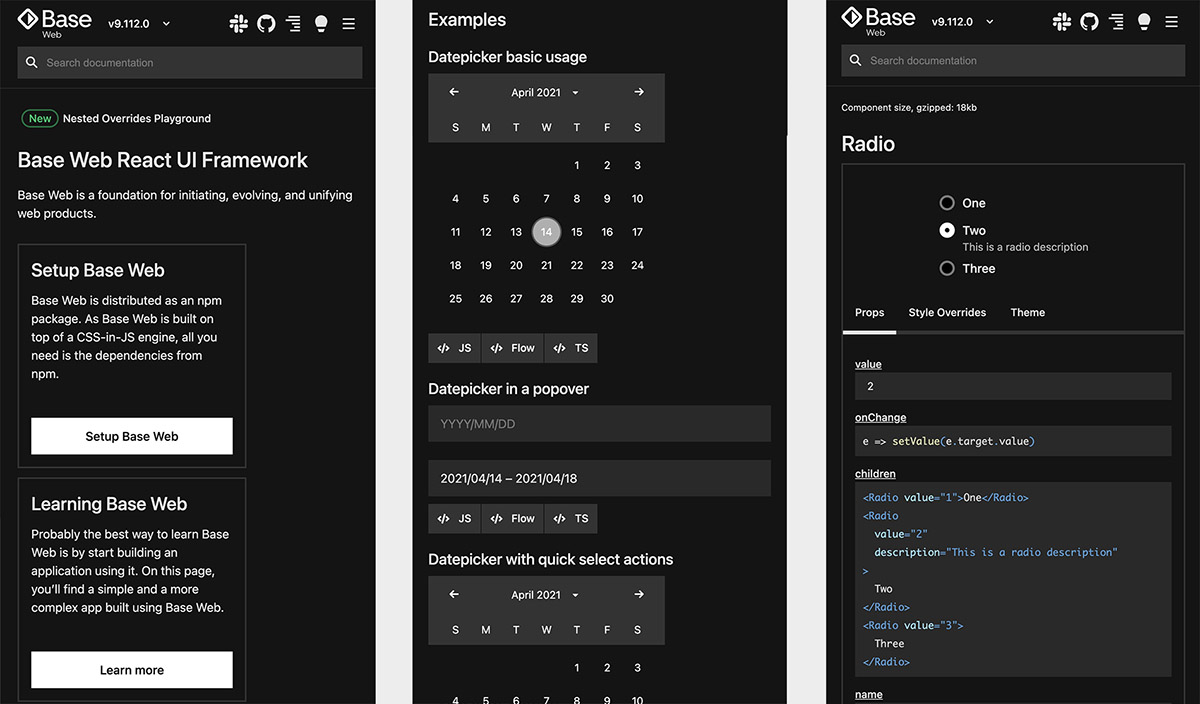The width and height of the screenshot is (1200, 704).
Task: Click the Learn more button
Action: (132, 670)
